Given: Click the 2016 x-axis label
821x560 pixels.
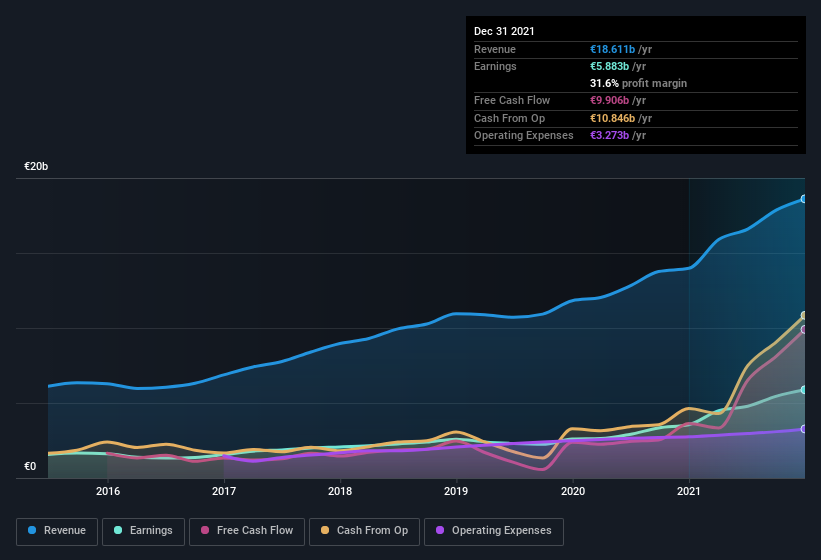Looking at the screenshot, I should (108, 491).
